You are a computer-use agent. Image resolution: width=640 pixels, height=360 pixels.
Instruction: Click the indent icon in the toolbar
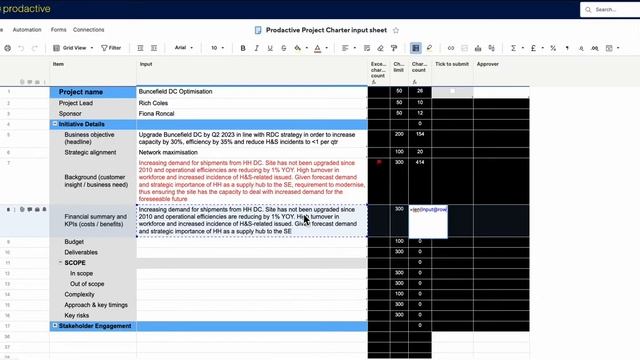[x=154, y=48]
